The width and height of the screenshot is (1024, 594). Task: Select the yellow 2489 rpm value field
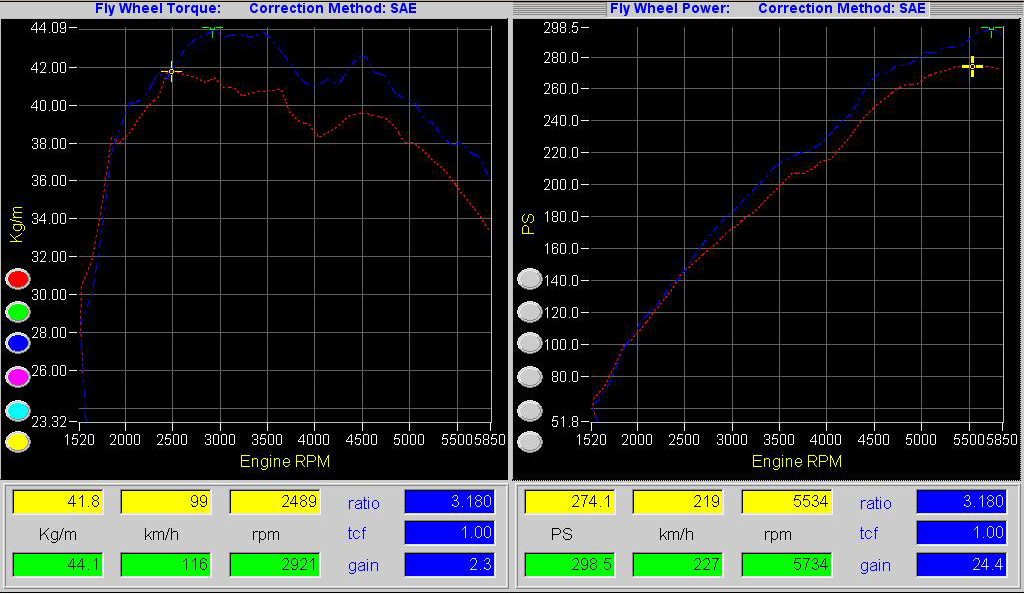tap(274, 502)
